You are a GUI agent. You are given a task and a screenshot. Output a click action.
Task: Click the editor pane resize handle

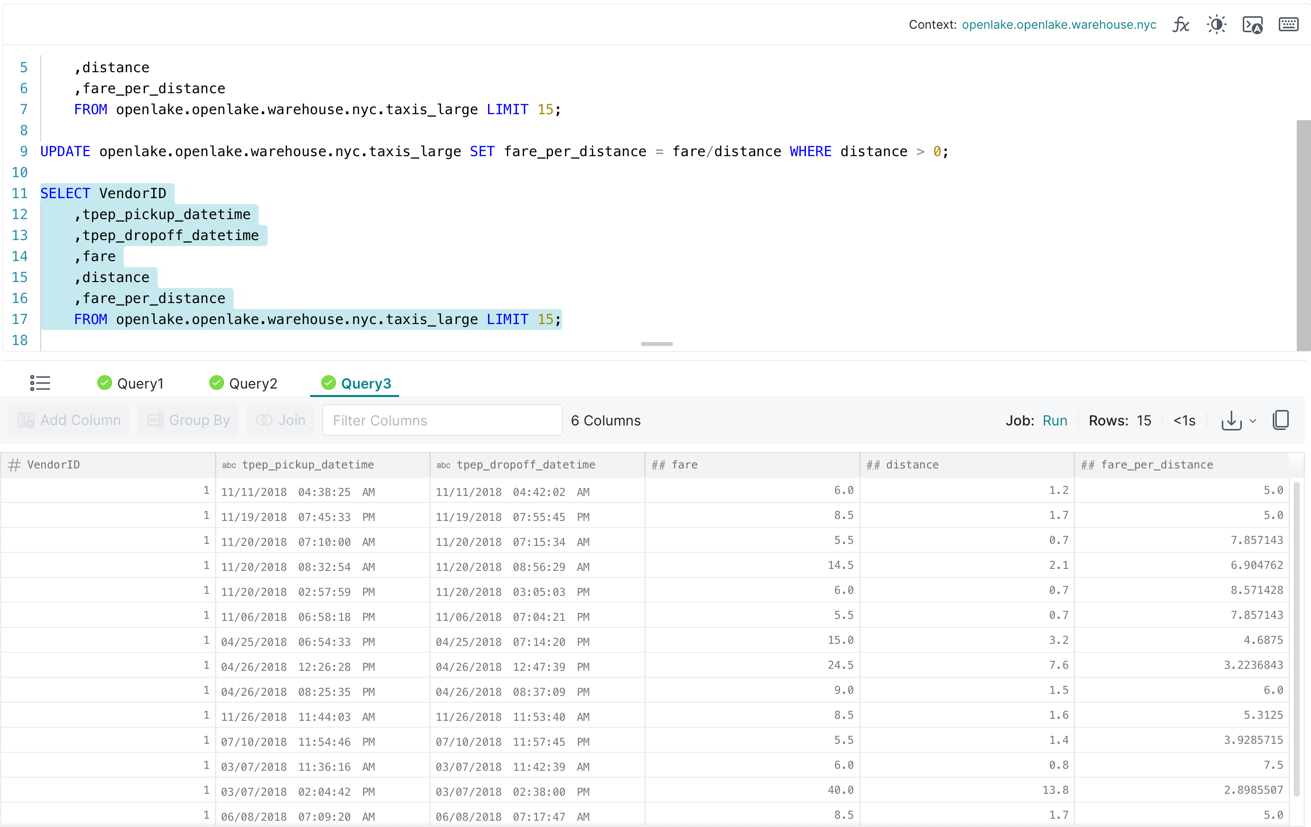coord(656,344)
